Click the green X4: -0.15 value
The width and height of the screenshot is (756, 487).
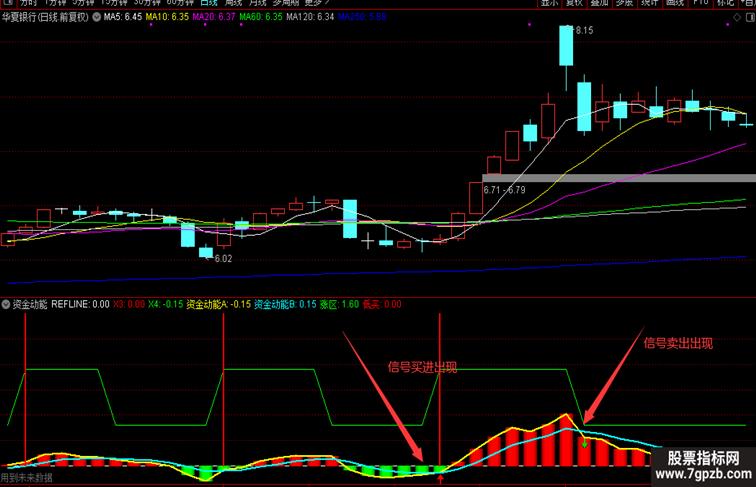[165, 305]
